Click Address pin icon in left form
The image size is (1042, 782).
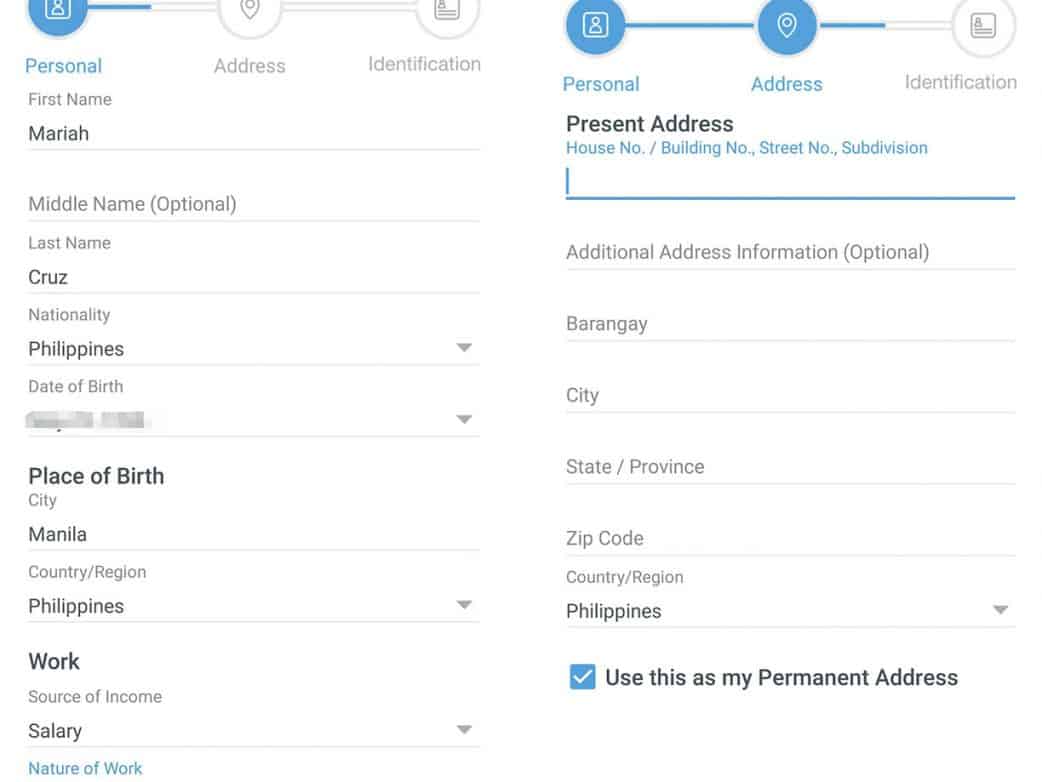(x=250, y=11)
